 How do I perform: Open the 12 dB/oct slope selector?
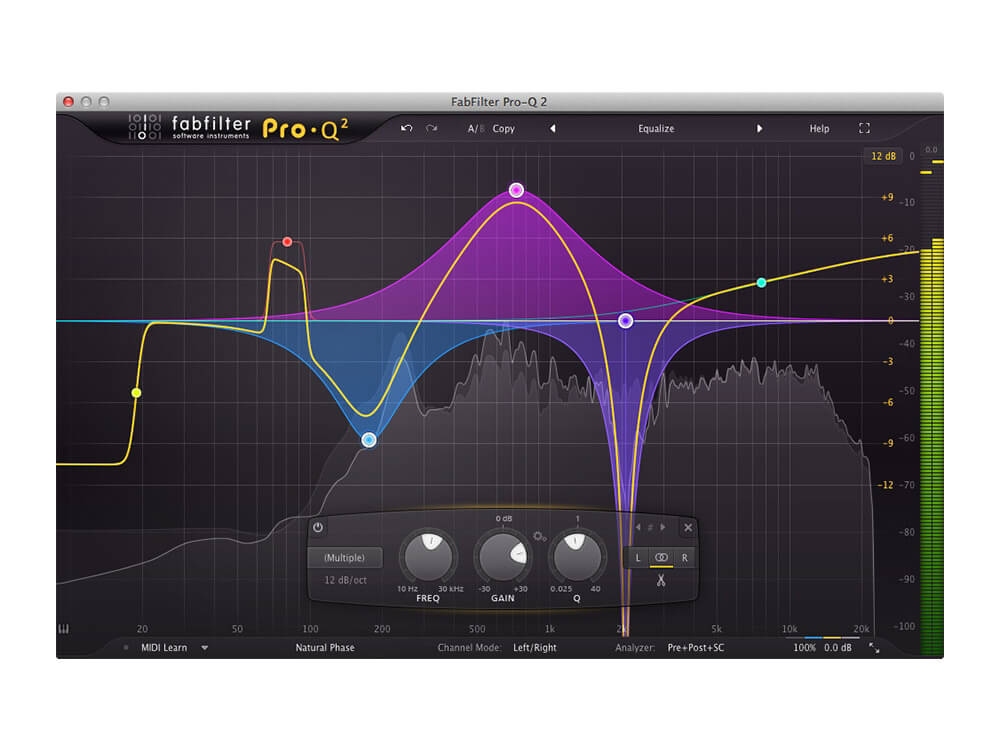(345, 580)
